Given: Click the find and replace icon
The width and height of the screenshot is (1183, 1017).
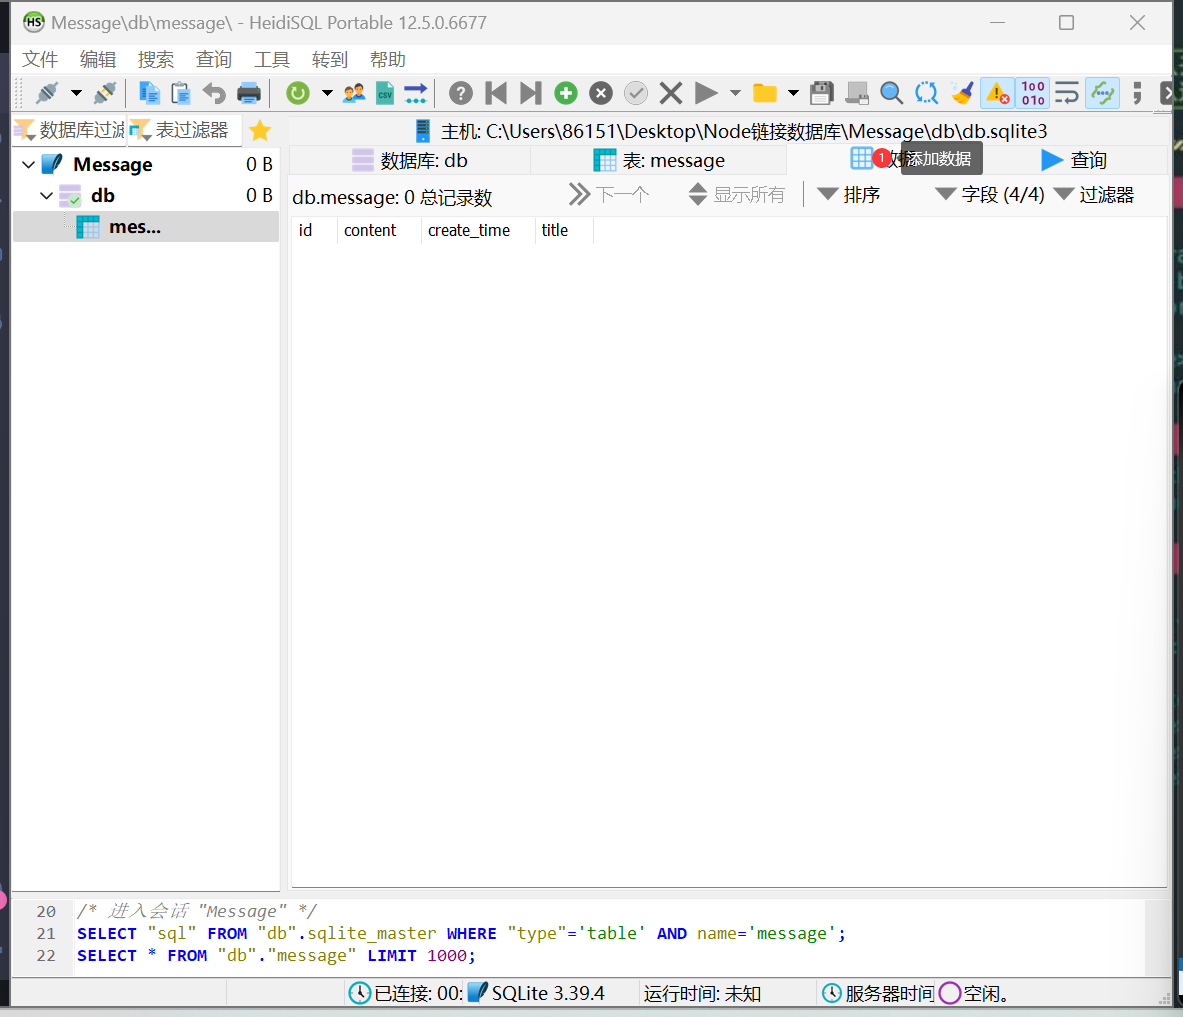Looking at the screenshot, I should (x=926, y=94).
